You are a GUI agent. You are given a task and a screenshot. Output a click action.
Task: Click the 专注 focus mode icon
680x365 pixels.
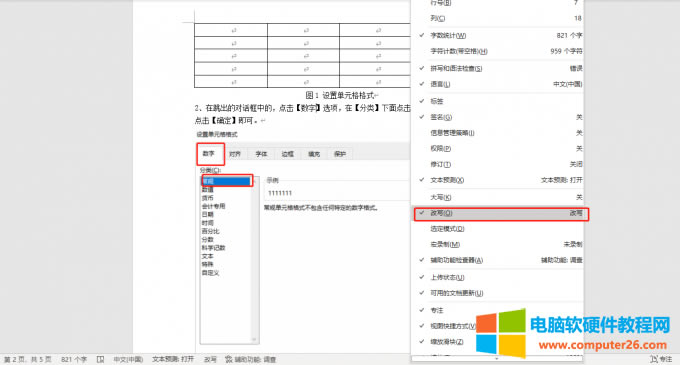(661, 359)
